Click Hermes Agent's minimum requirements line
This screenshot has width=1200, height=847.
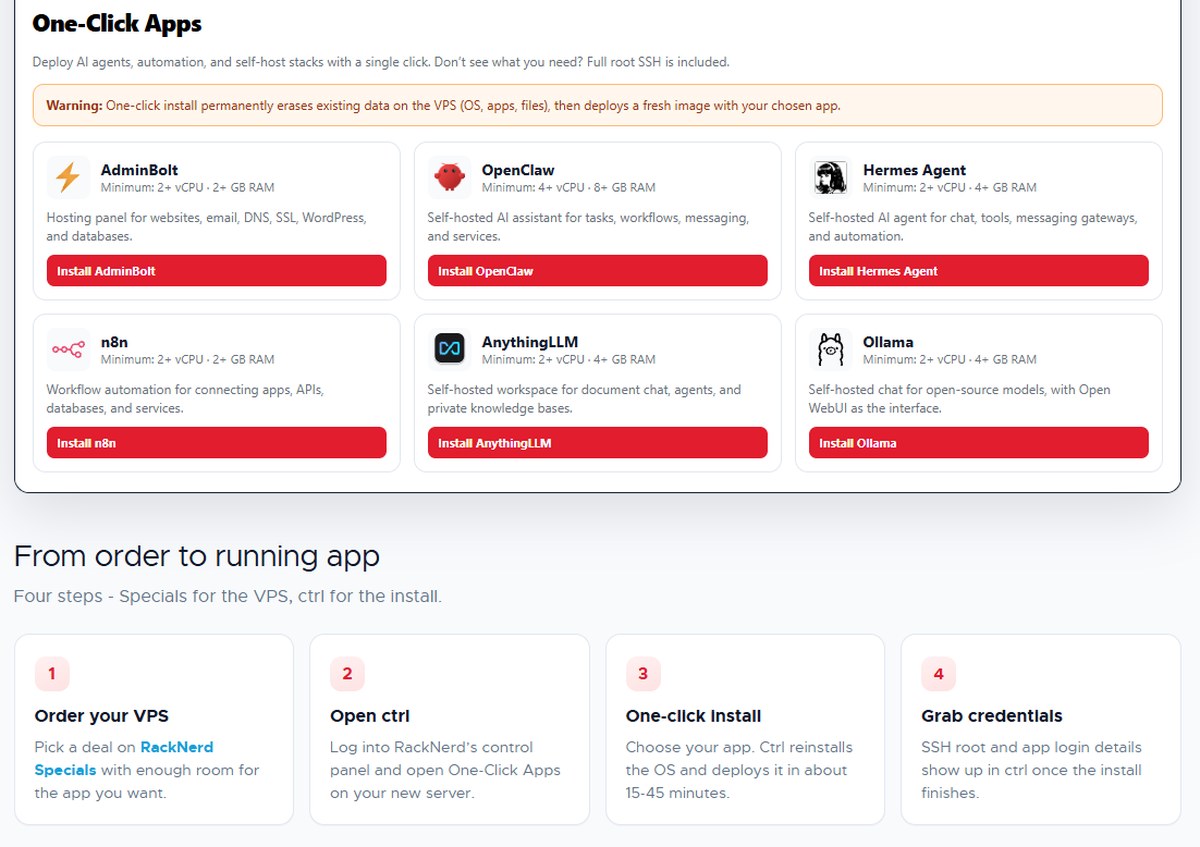[x=949, y=187]
